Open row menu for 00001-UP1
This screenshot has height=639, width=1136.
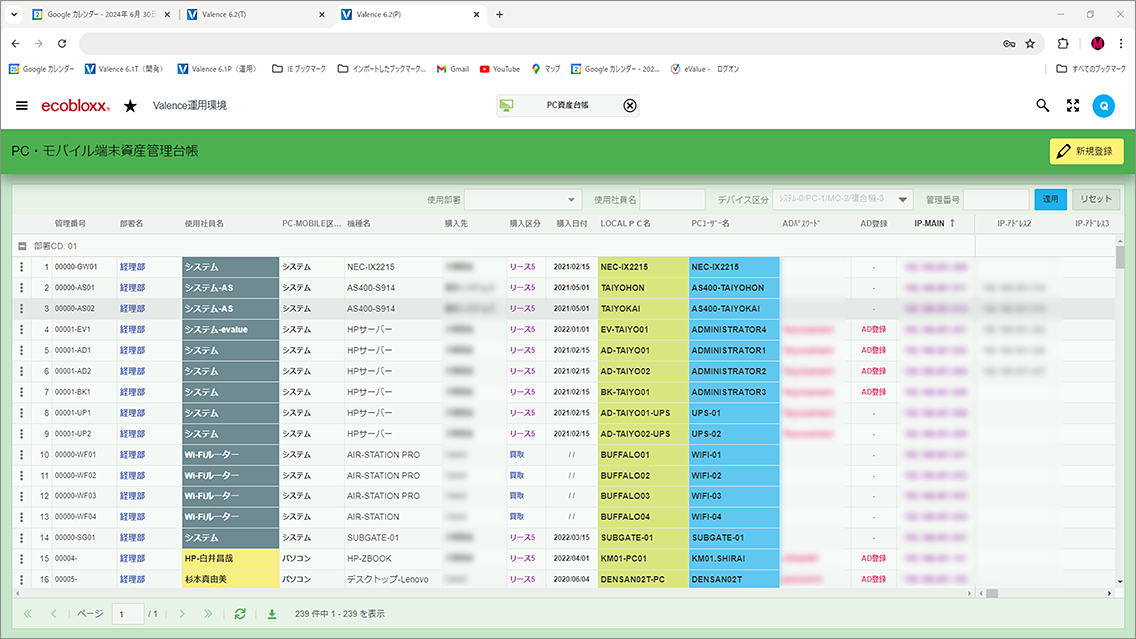(22, 413)
